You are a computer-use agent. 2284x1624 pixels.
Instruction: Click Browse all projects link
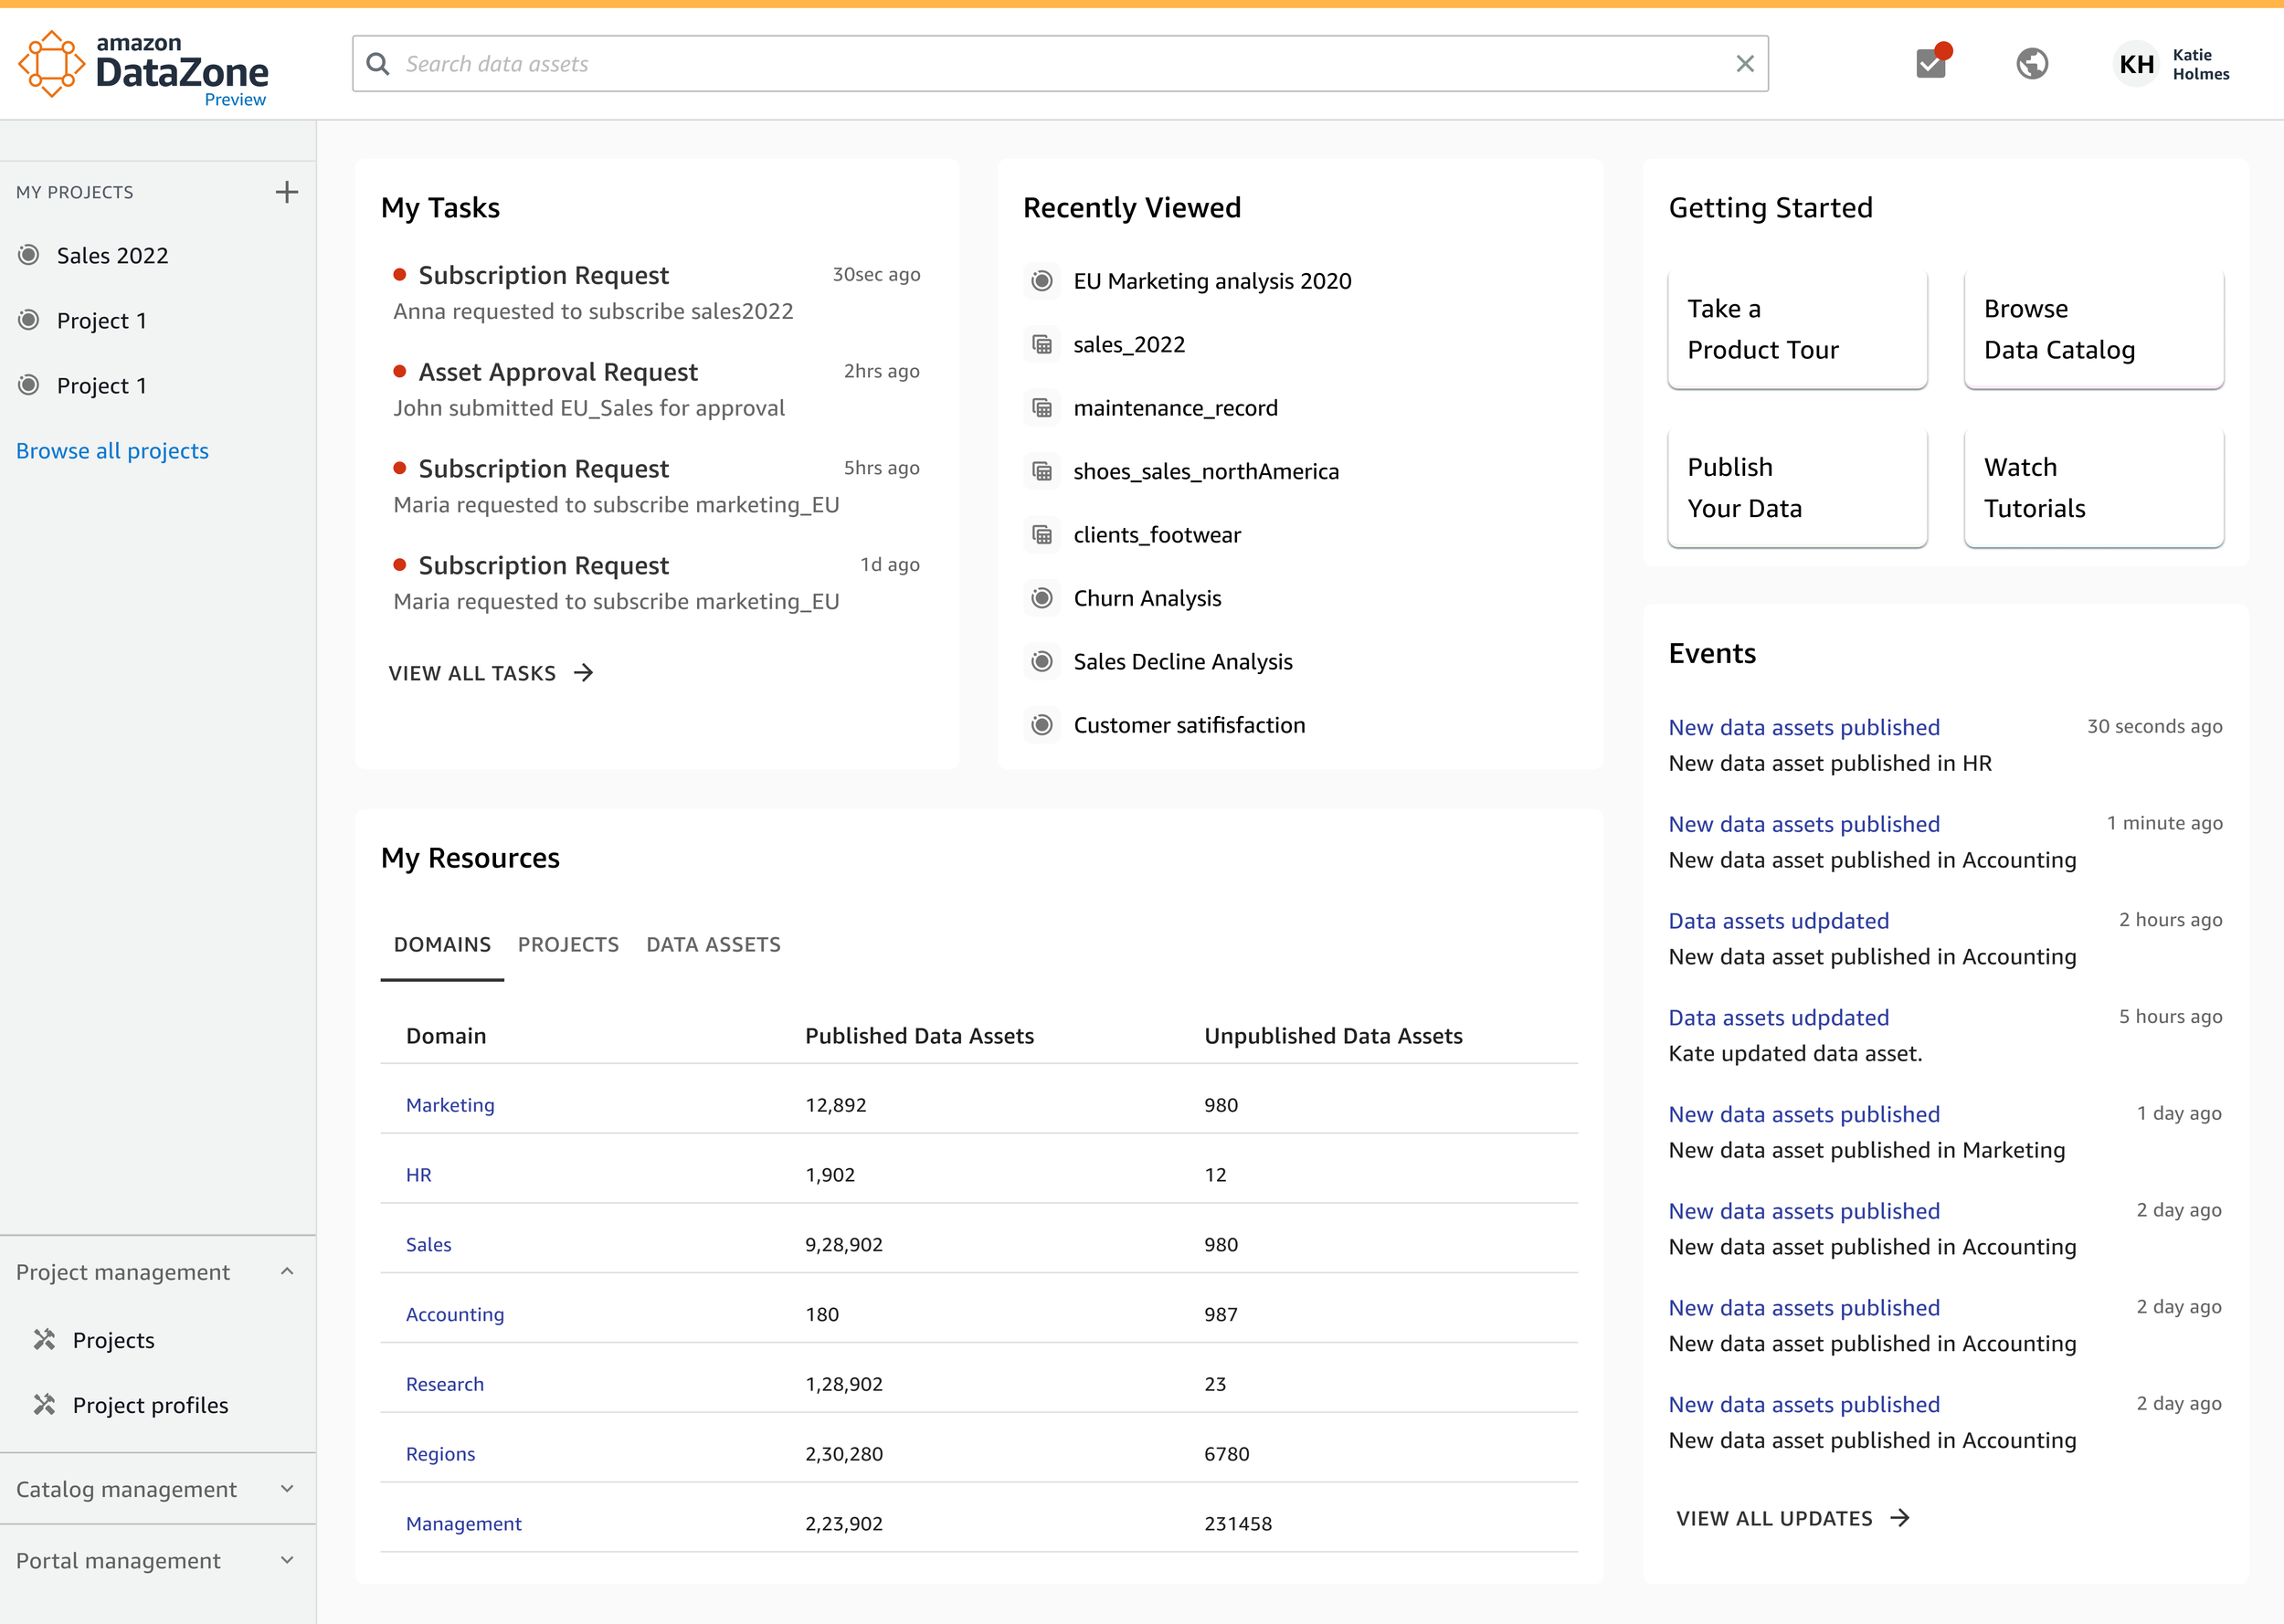[x=112, y=451]
